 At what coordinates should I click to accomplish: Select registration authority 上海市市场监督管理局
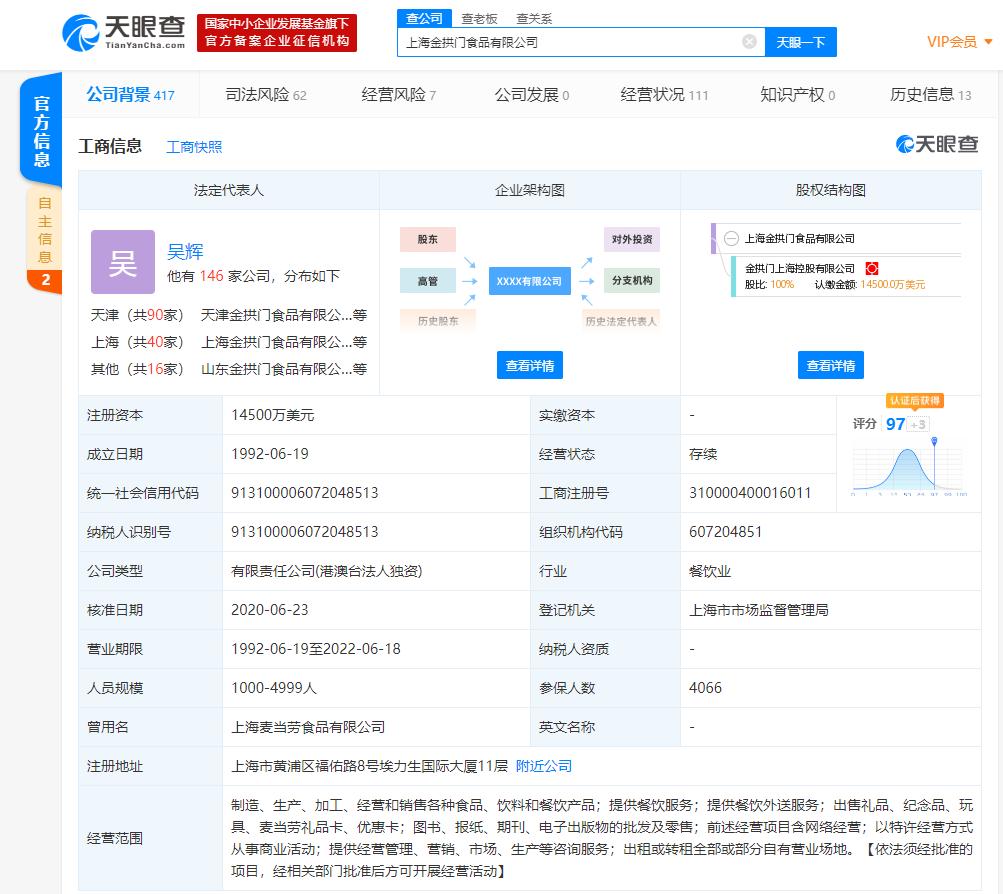point(759,610)
